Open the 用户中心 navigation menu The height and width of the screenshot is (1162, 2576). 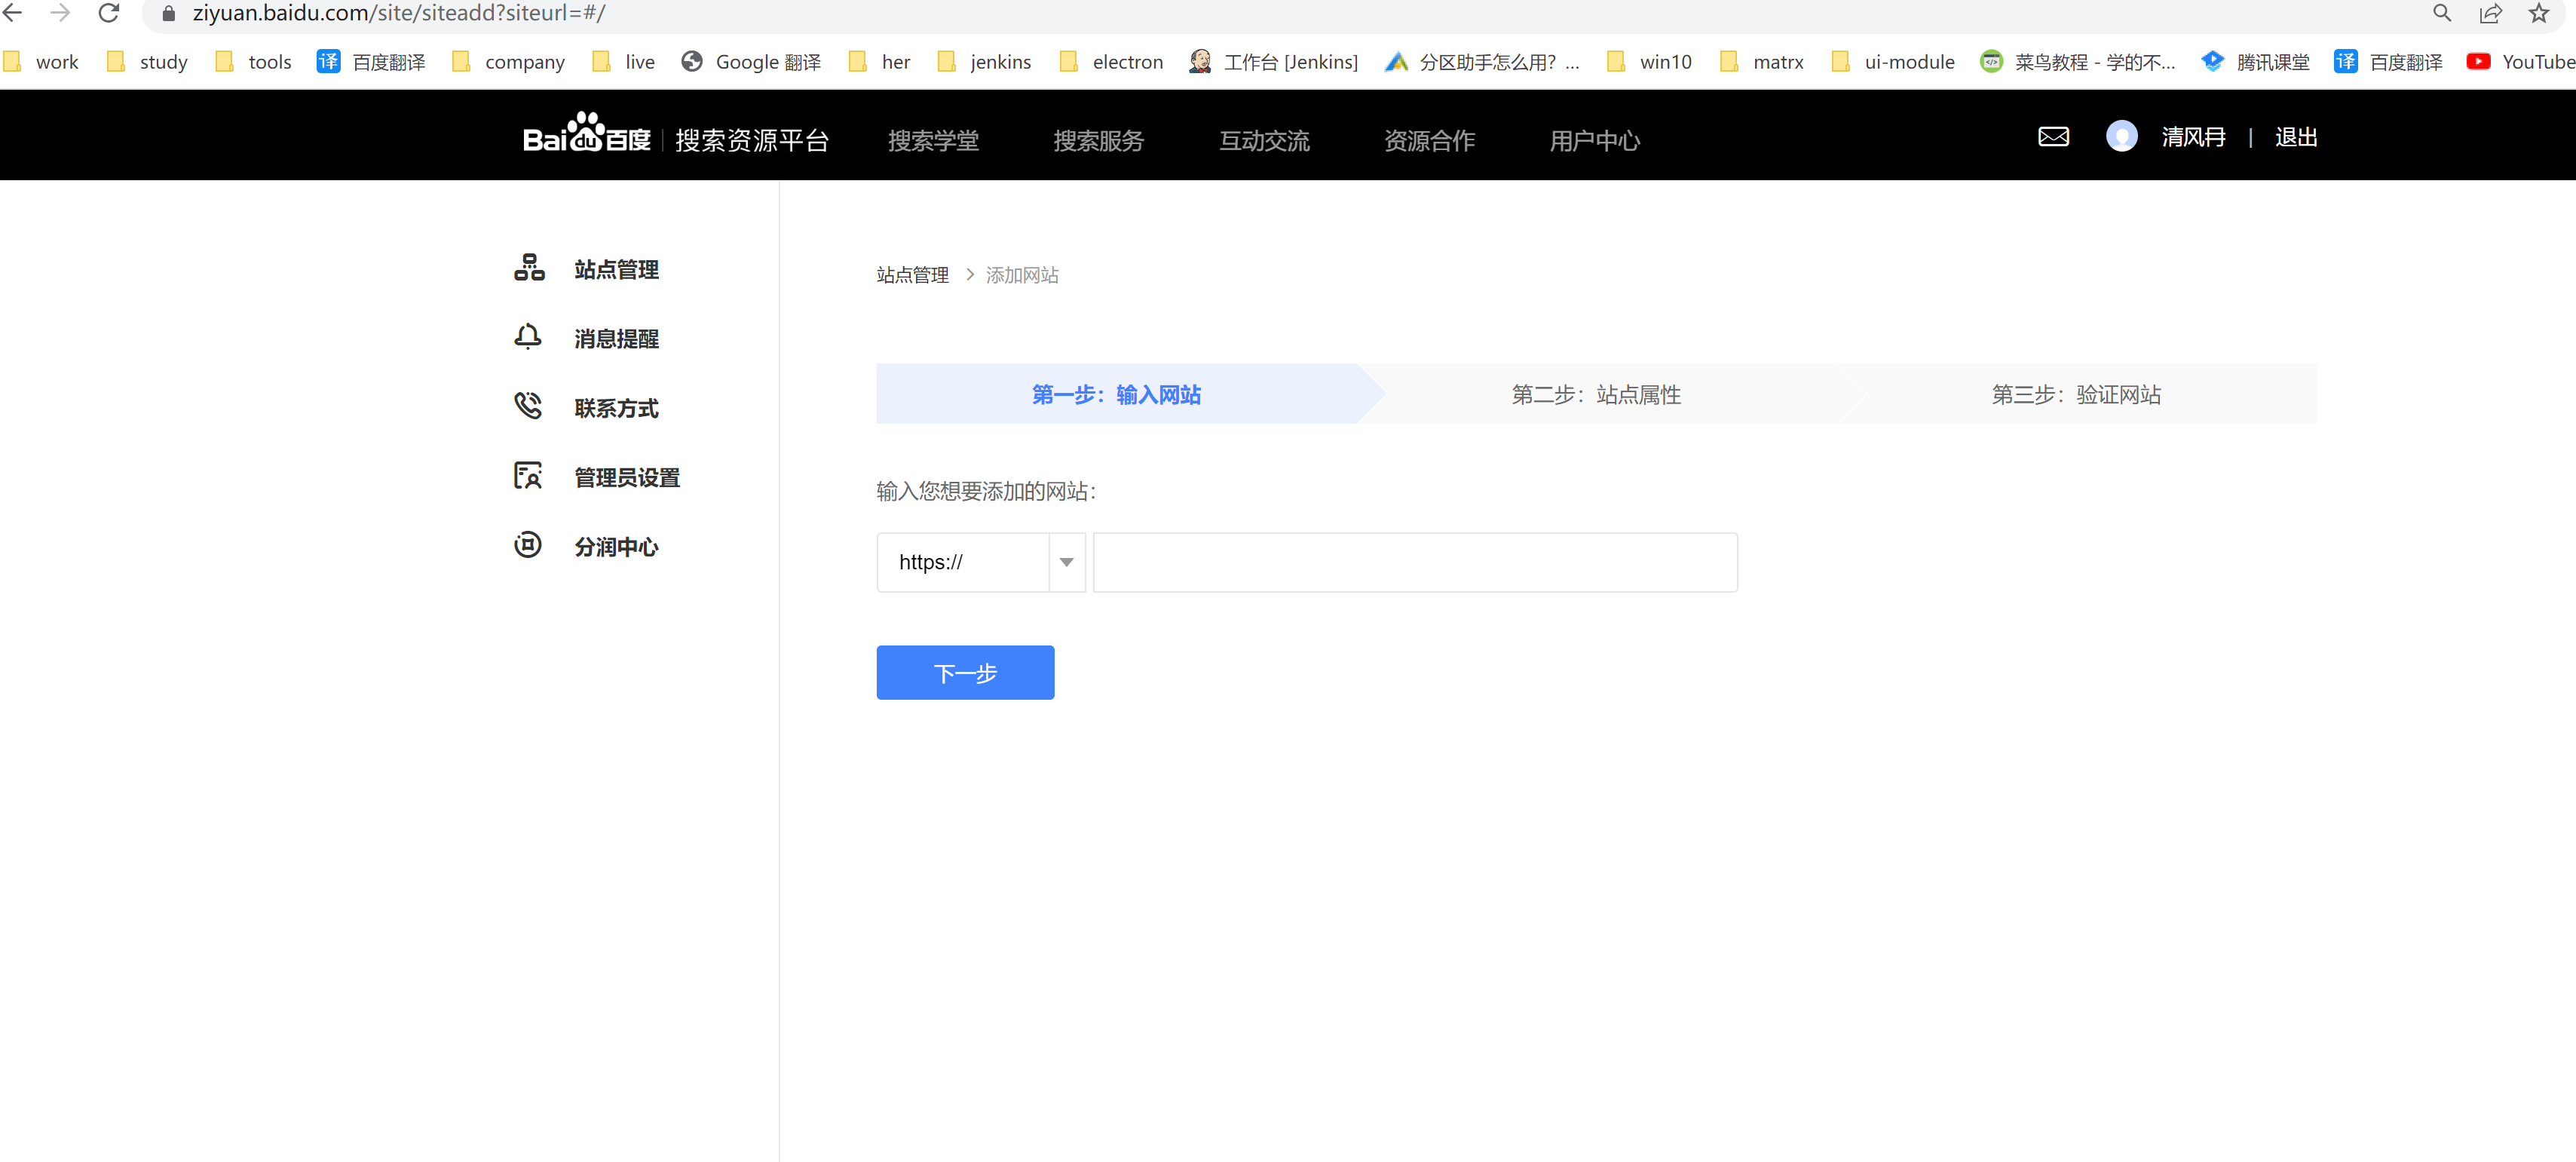tap(1594, 140)
